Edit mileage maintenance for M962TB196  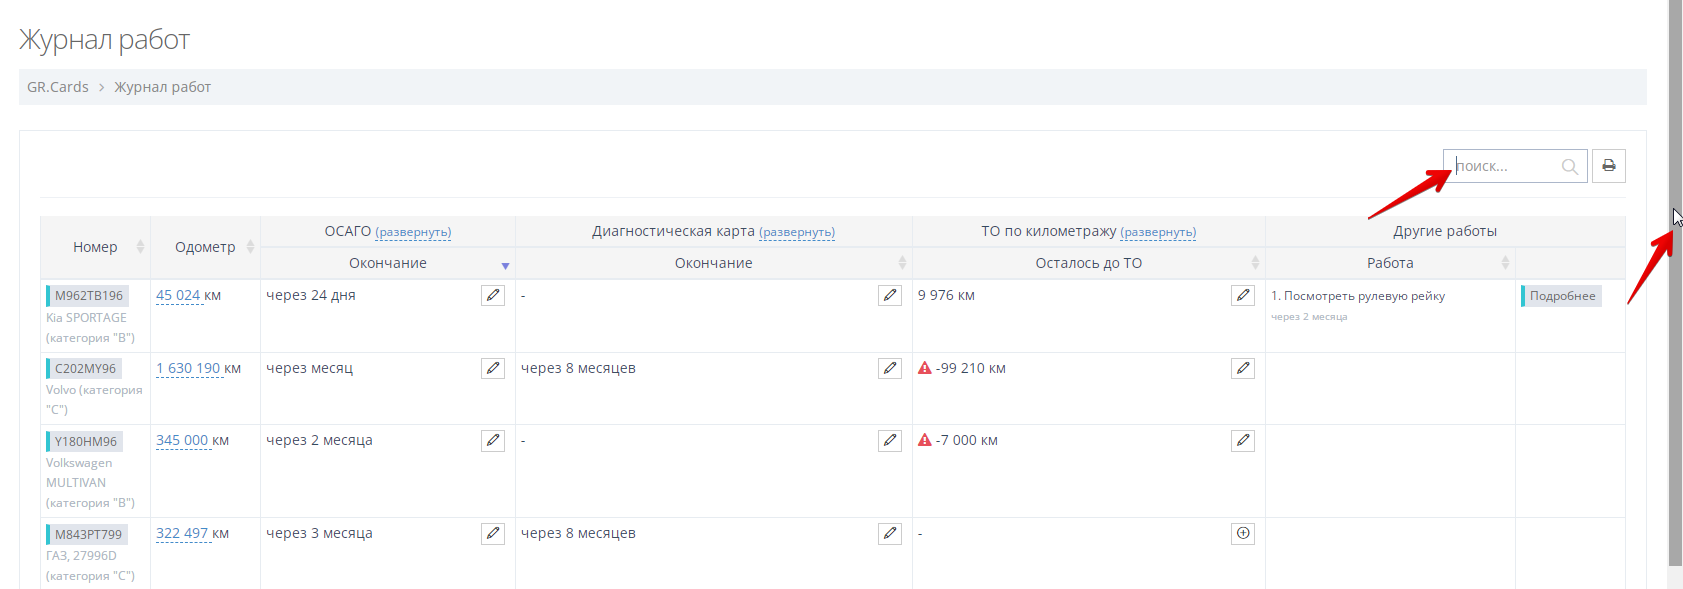click(x=1242, y=296)
